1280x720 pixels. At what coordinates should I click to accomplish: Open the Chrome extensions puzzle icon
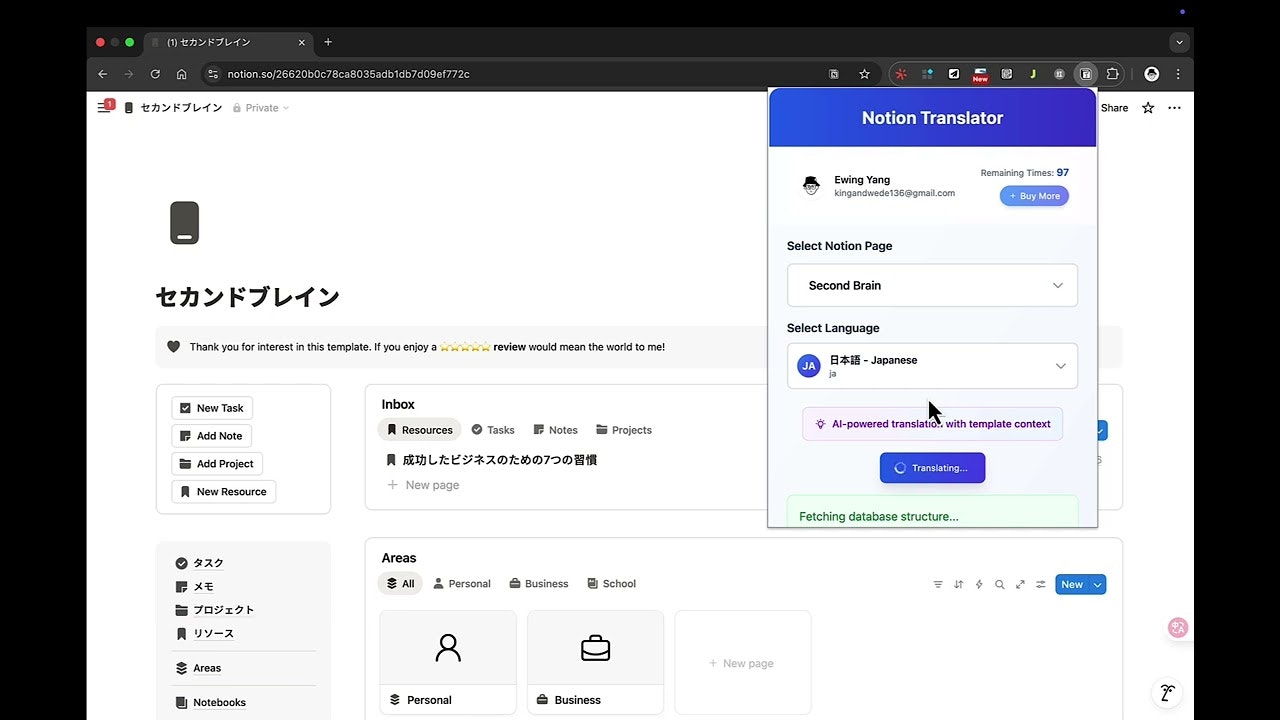click(x=1112, y=74)
